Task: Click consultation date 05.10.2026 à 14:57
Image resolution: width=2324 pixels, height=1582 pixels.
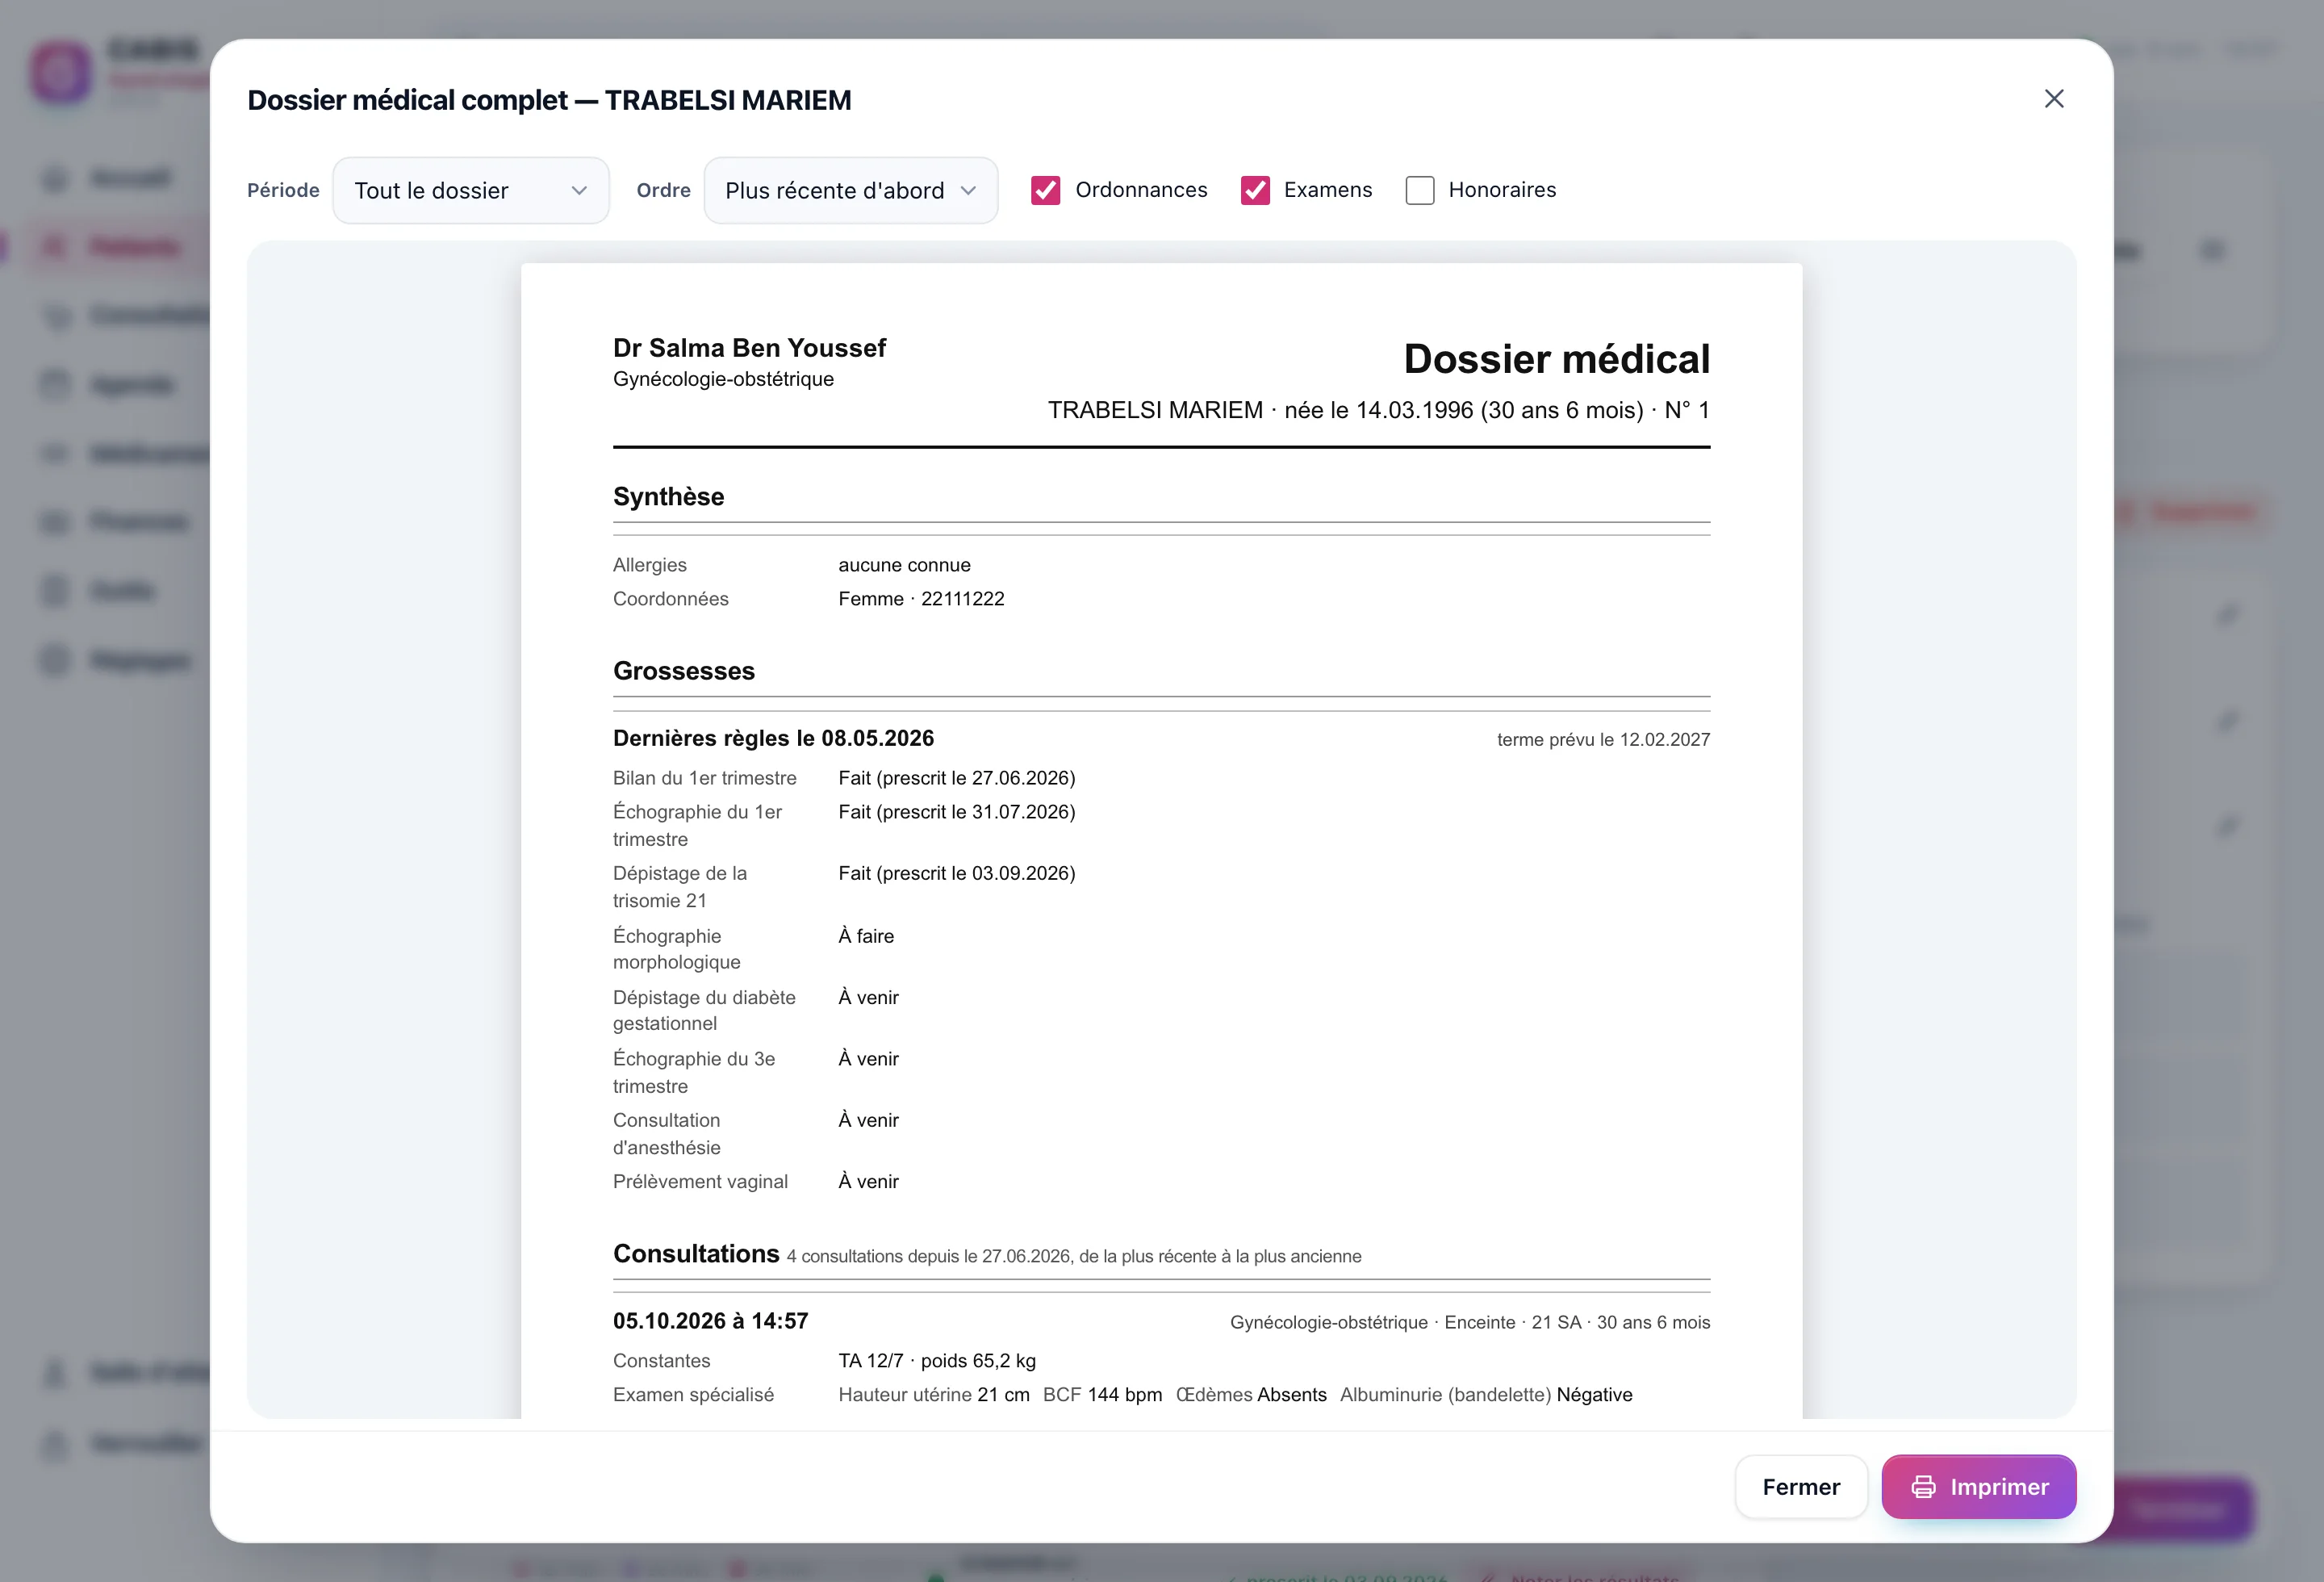Action: 710,1321
